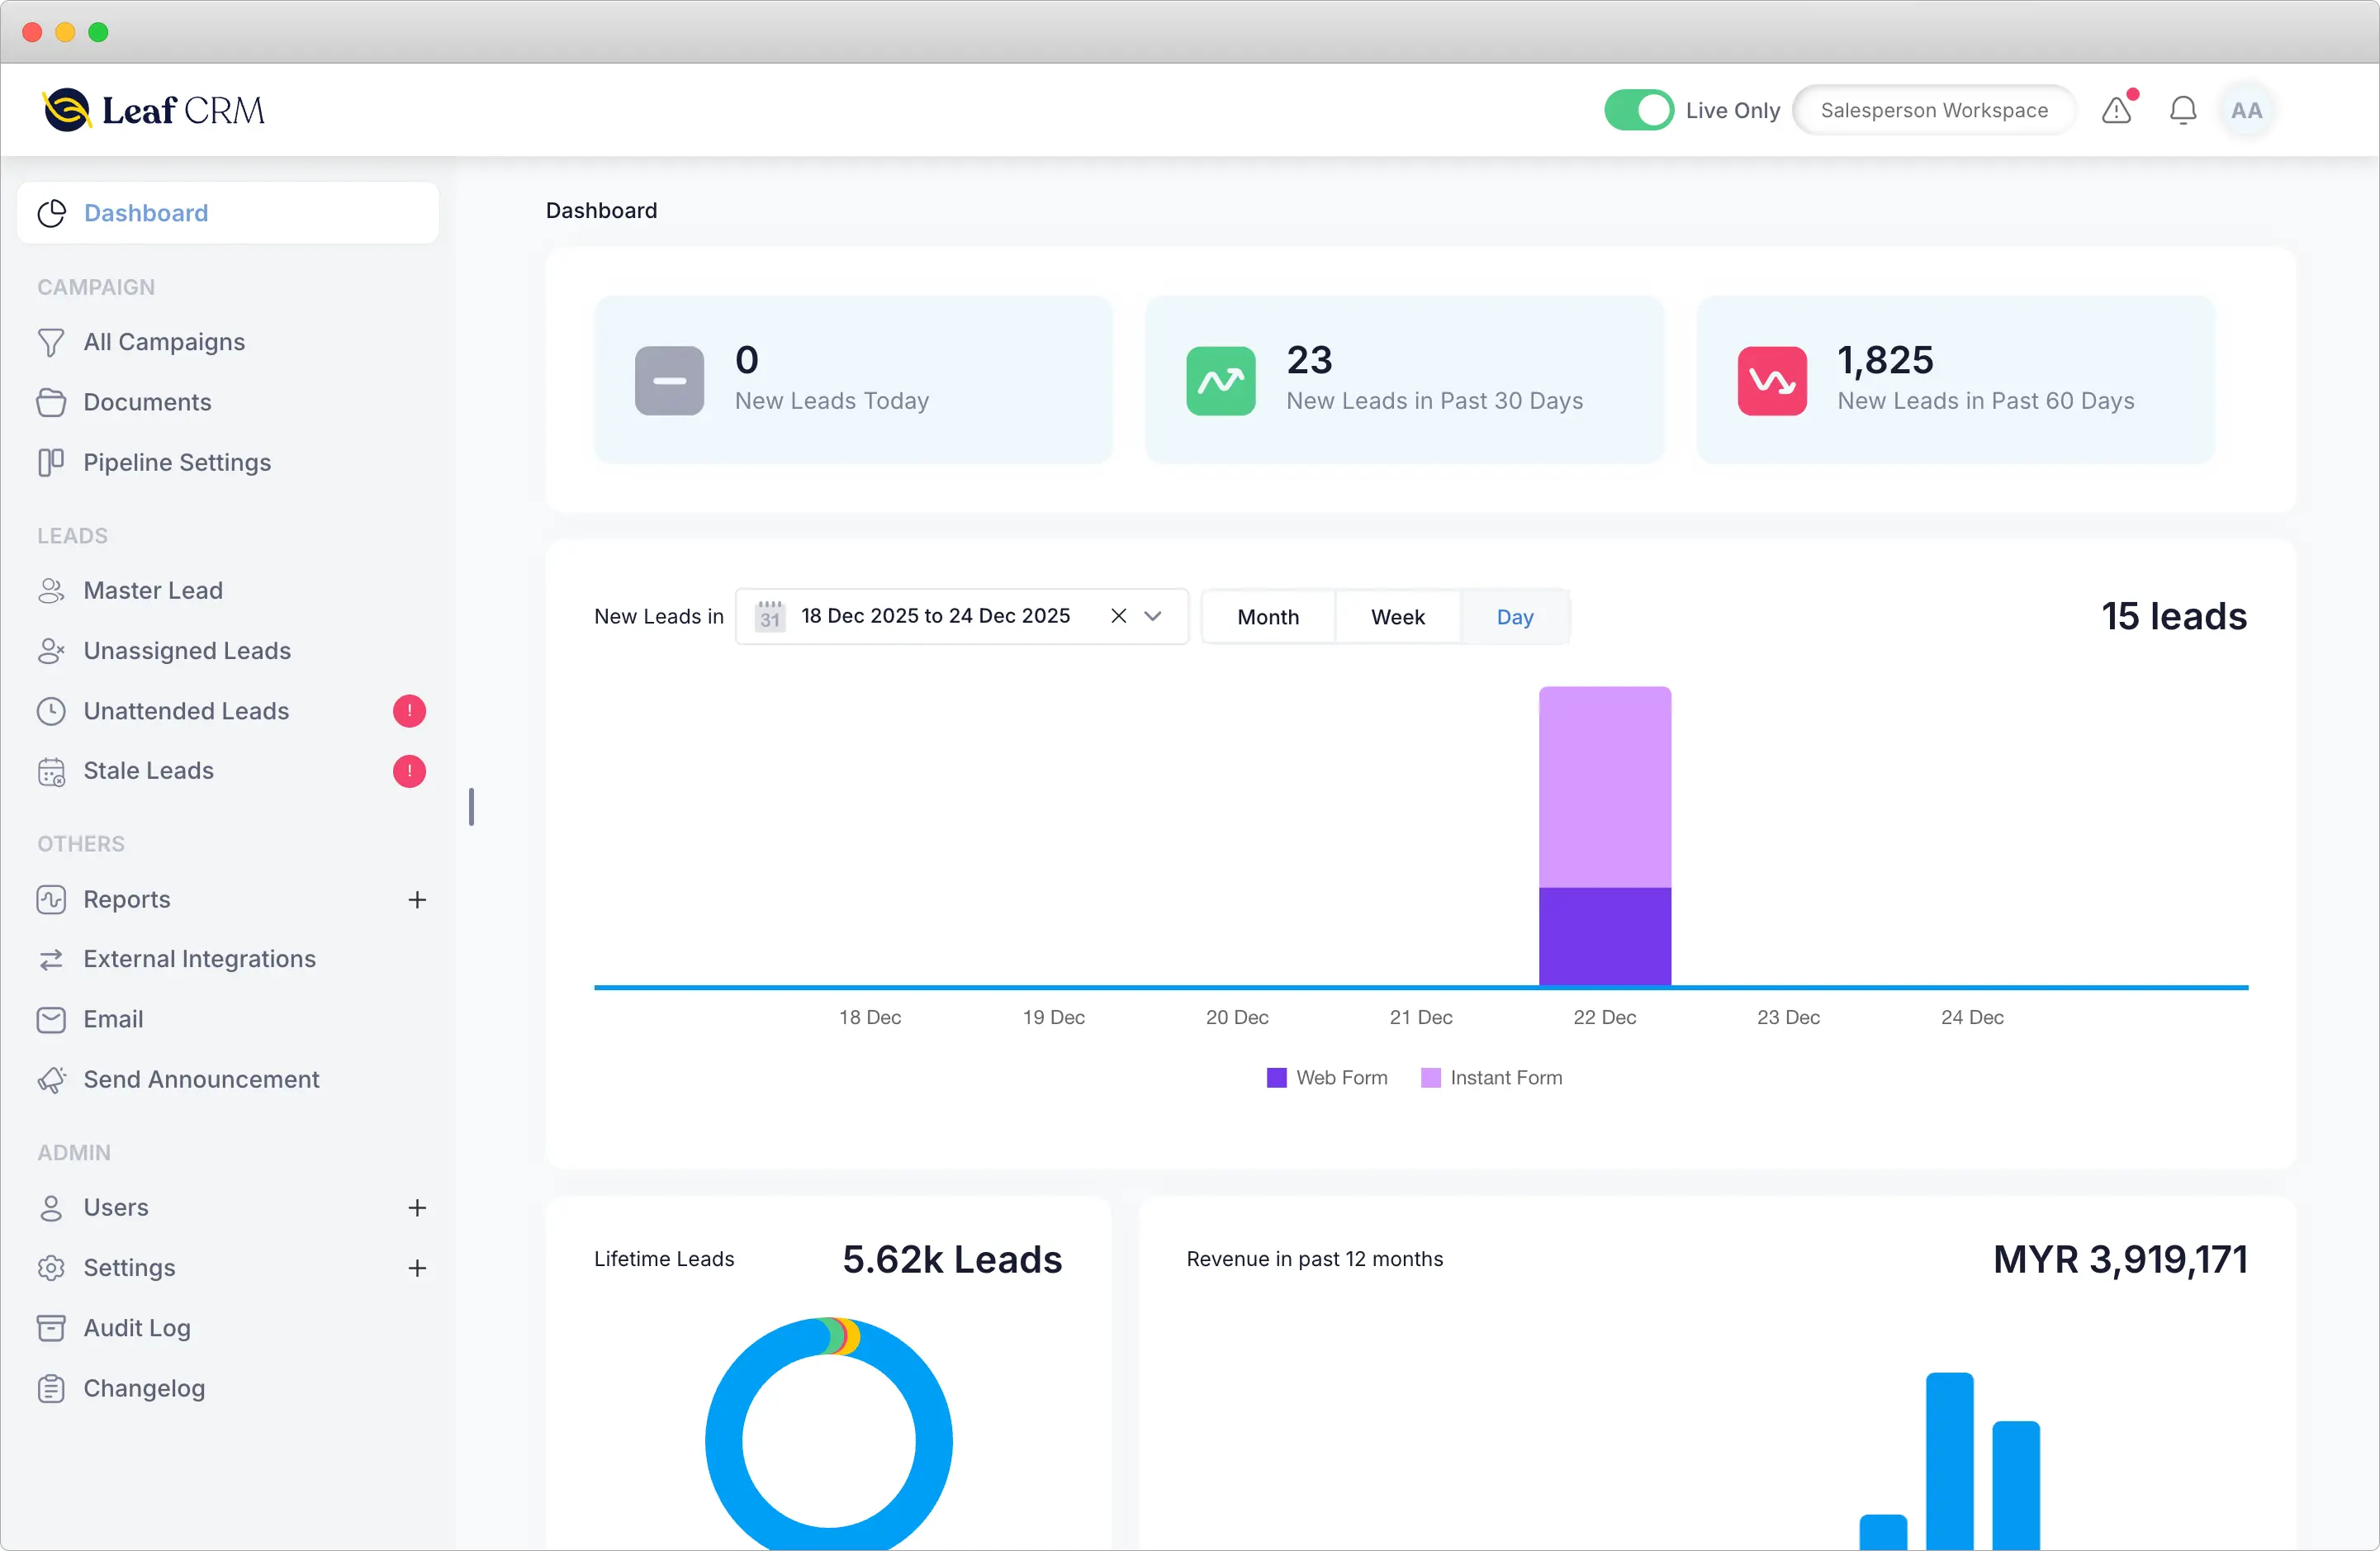The image size is (2380, 1551).
Task: Open the calendar icon in date picker
Action: point(769,616)
